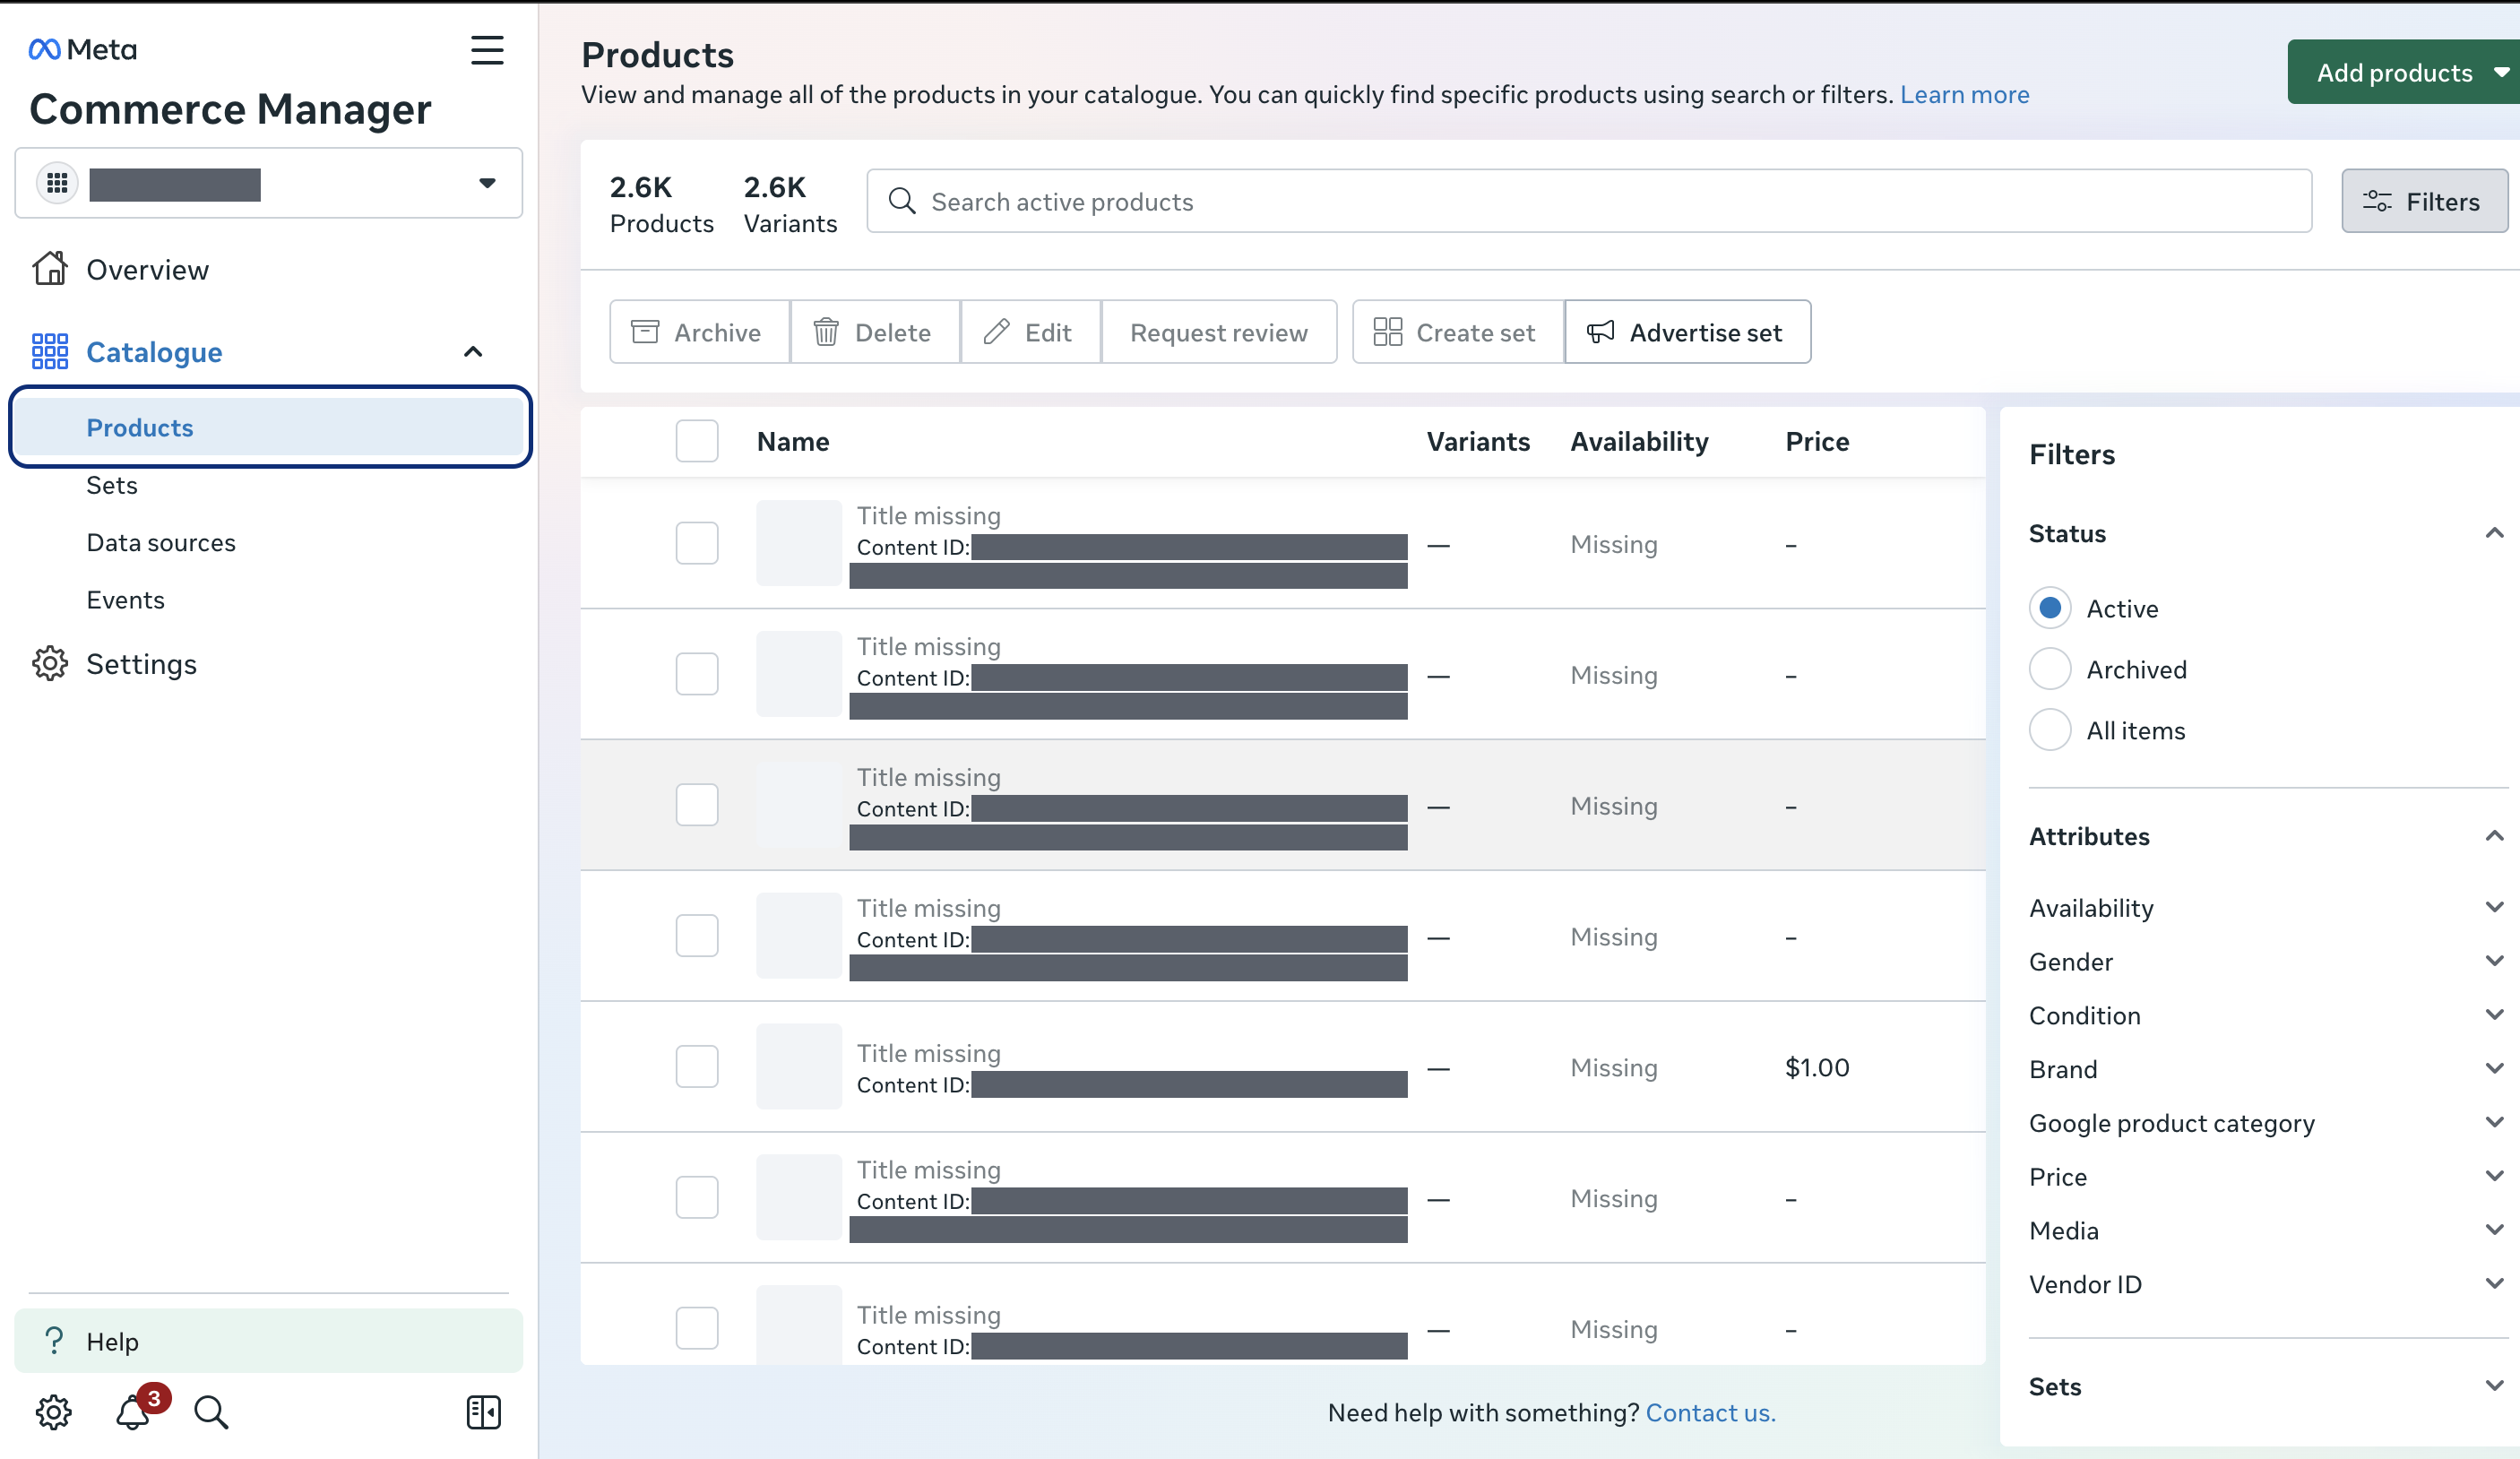The height and width of the screenshot is (1459, 2520).
Task: Select the Active status radio button
Action: [2050, 609]
